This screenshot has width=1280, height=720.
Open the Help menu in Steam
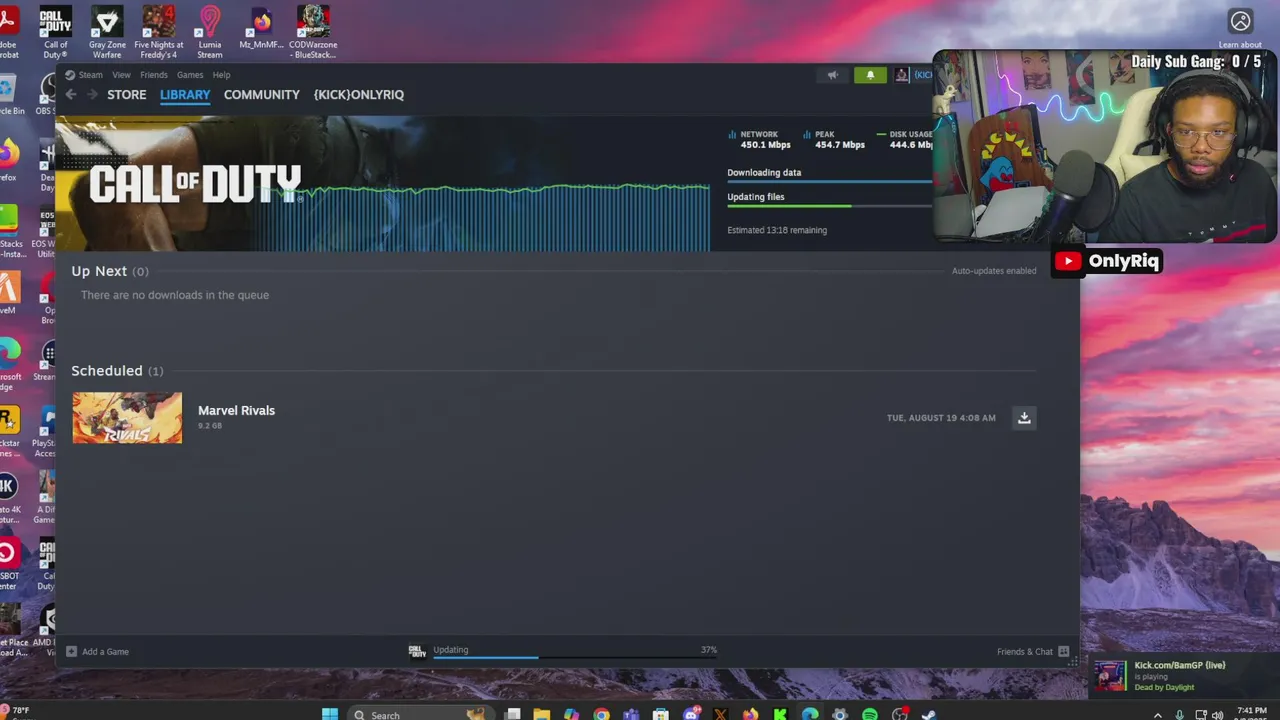tap(221, 75)
